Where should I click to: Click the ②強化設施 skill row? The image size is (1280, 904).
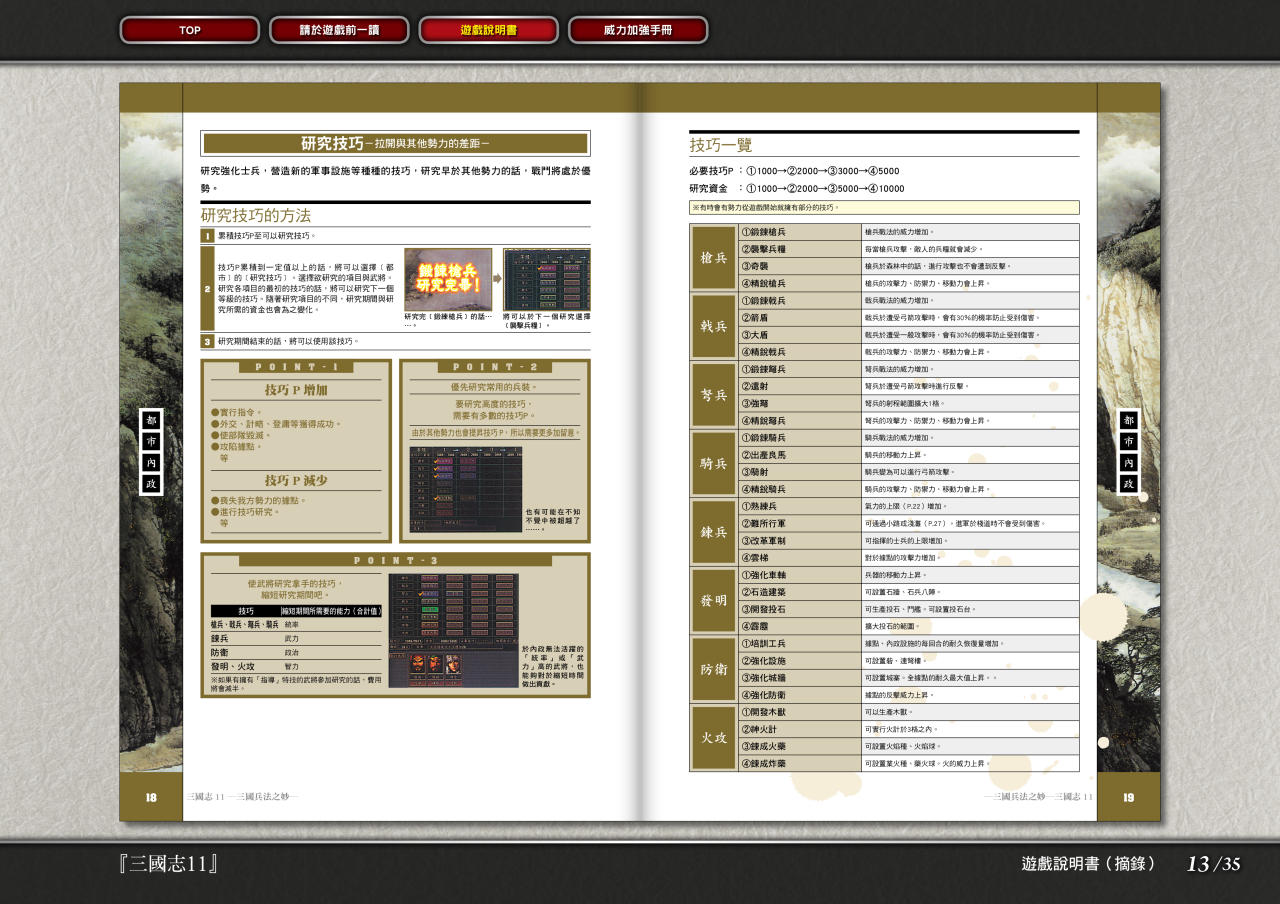click(908, 661)
